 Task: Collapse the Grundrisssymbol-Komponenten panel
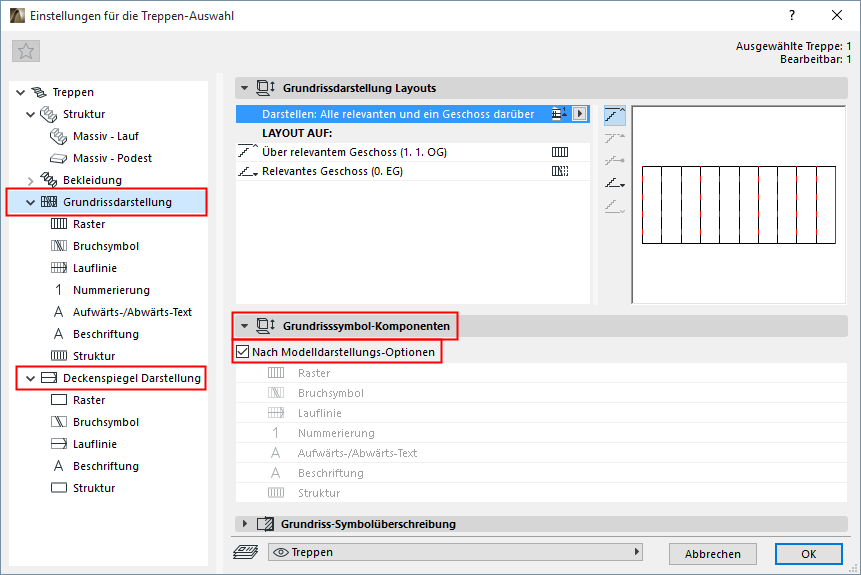pyautogui.click(x=244, y=326)
